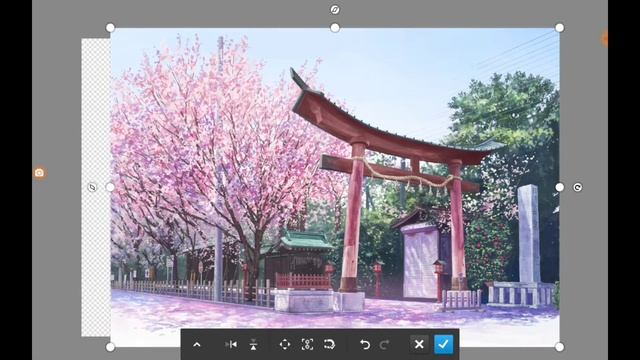The height and width of the screenshot is (360, 640).
Task: Cancel the transform with the X button
Action: coord(419,344)
